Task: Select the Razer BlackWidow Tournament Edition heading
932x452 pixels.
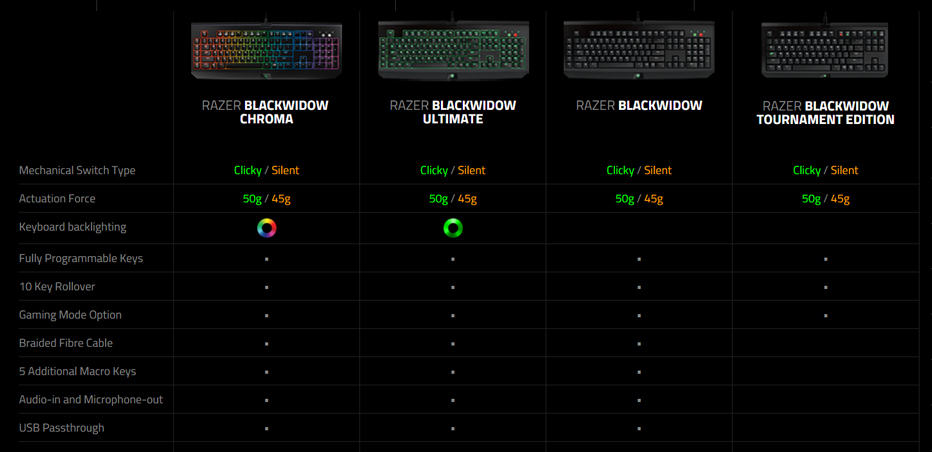Action: pyautogui.click(x=826, y=112)
